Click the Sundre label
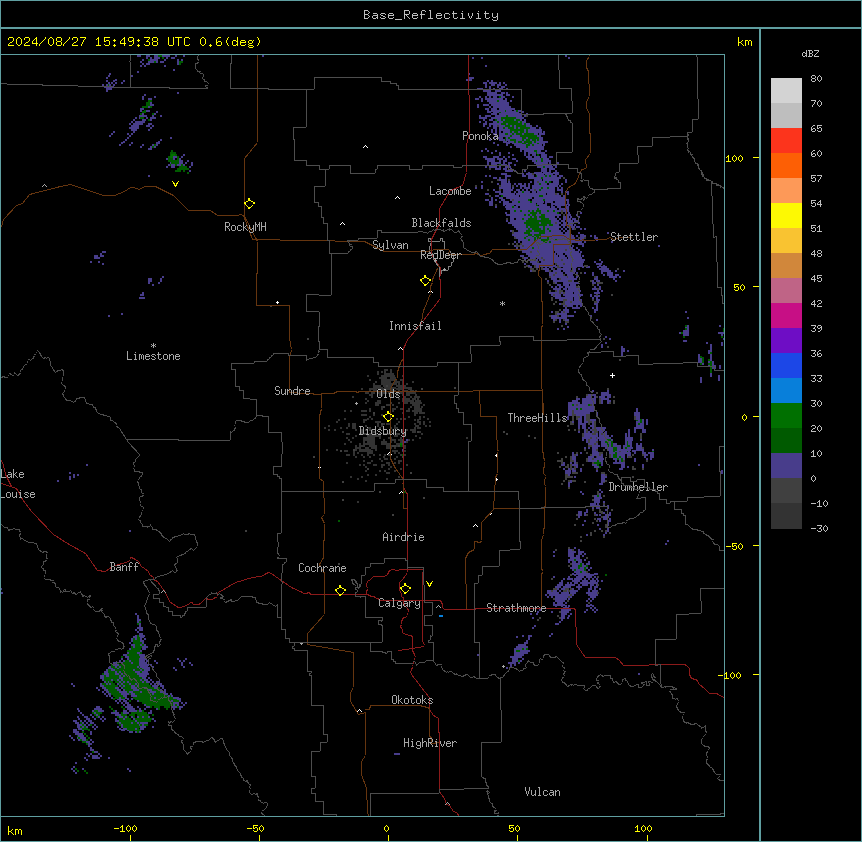This screenshot has width=862, height=842. (292, 391)
